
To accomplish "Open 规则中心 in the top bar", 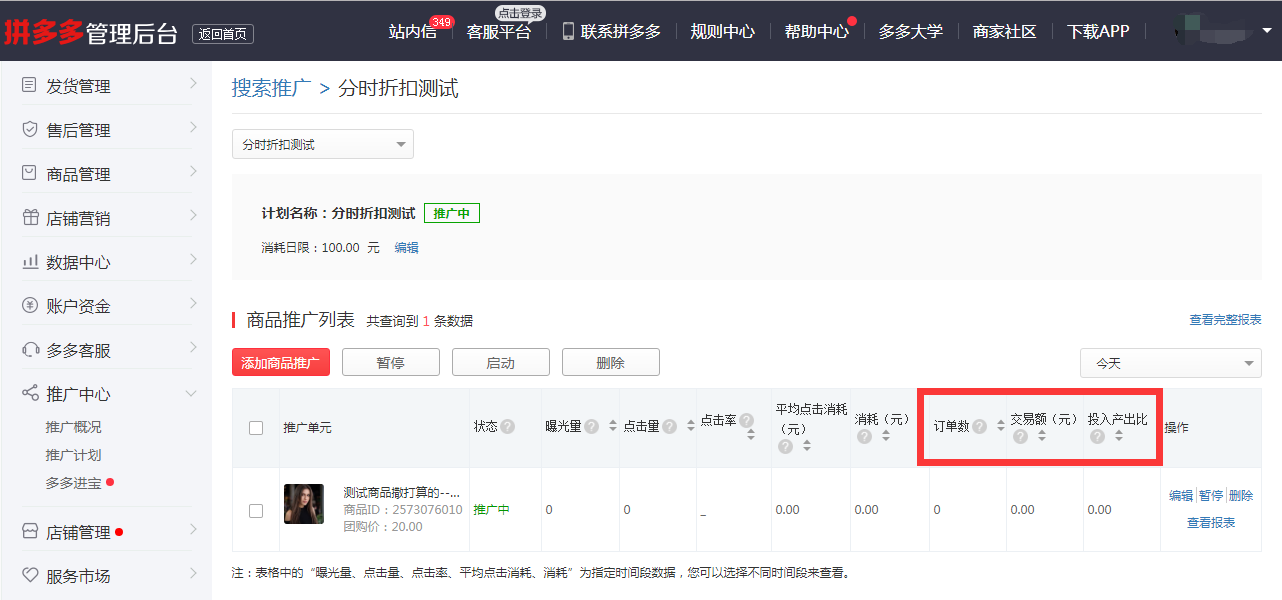I will click(722, 32).
